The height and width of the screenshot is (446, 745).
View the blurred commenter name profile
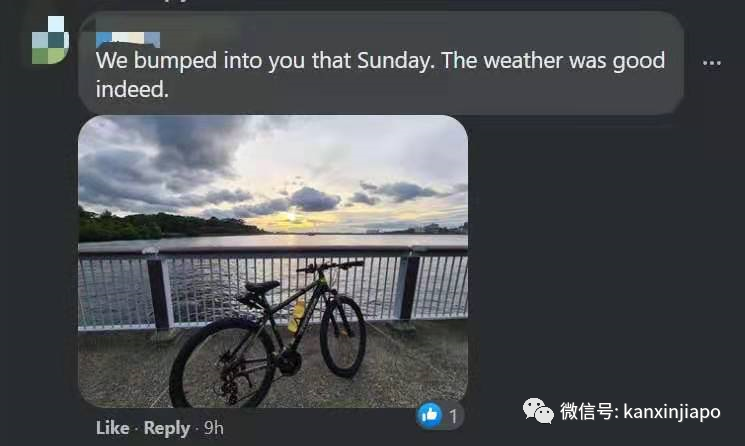click(128, 39)
